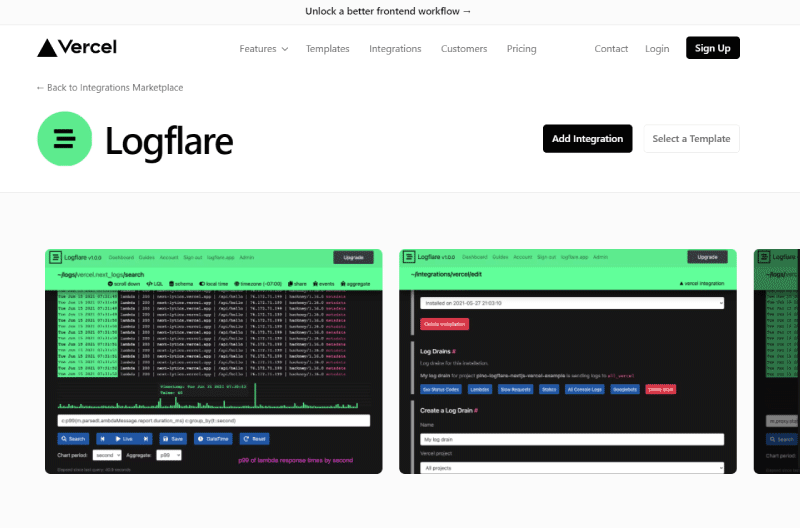Click the black Sign Up button
This screenshot has width=800, height=530.
pos(713,48)
